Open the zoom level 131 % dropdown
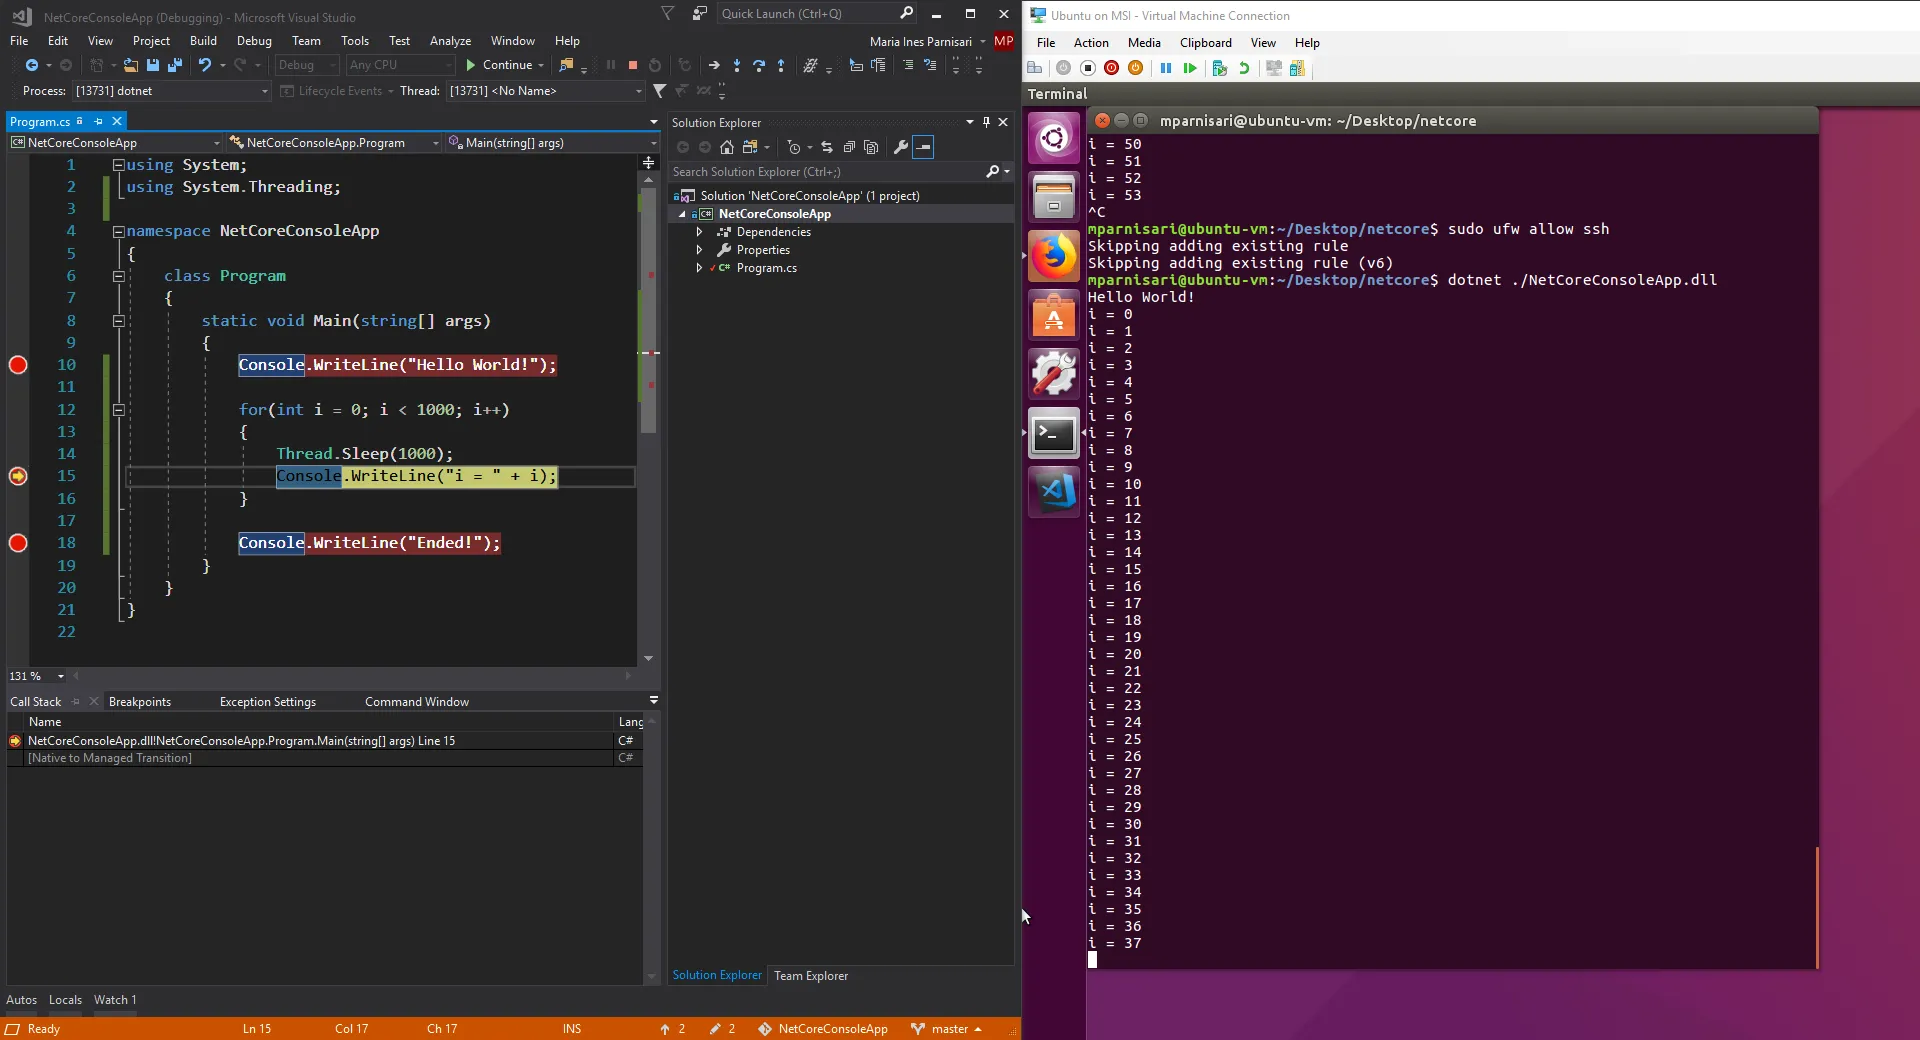This screenshot has height=1040, width=1920. [37, 676]
